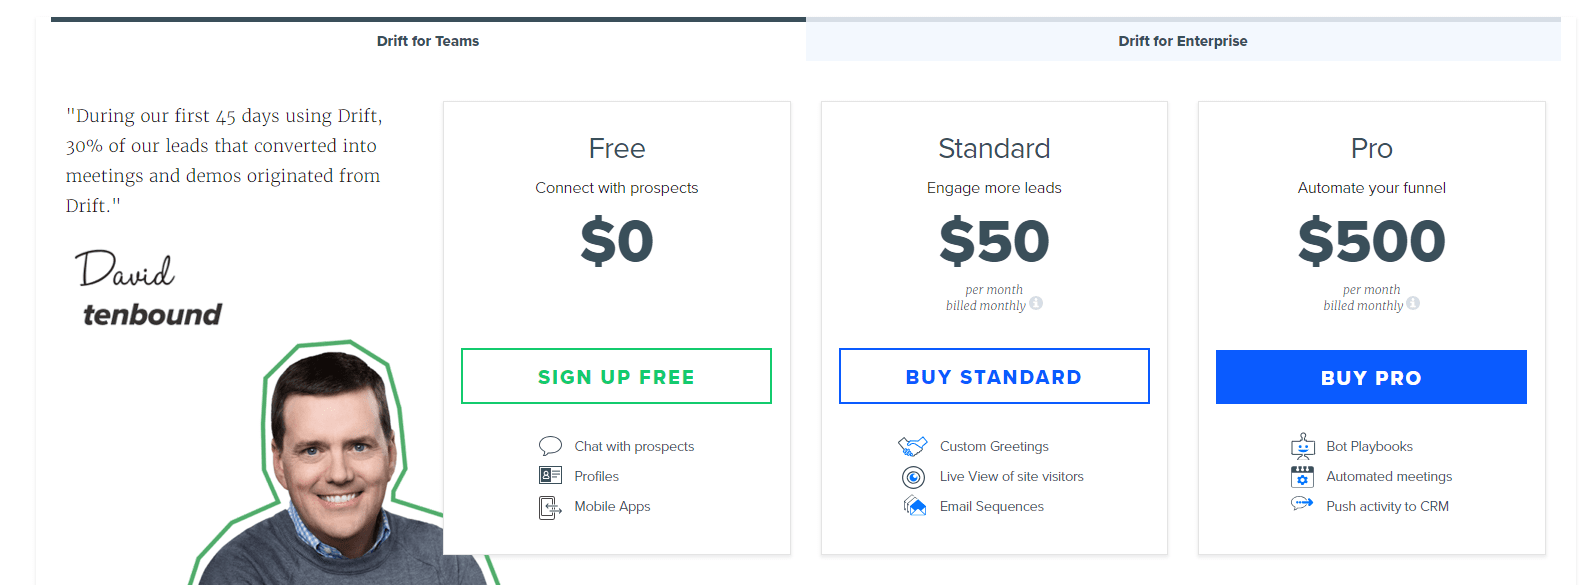Switch to the Drift for Teams tab
1582x585 pixels.
click(x=428, y=40)
